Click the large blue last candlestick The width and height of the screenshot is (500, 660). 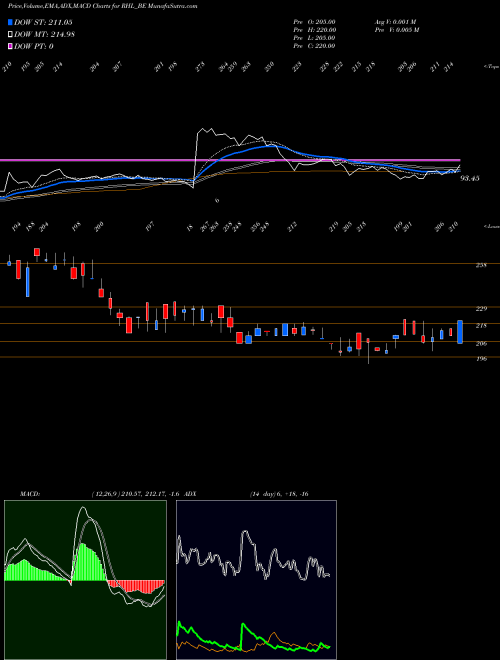460,332
